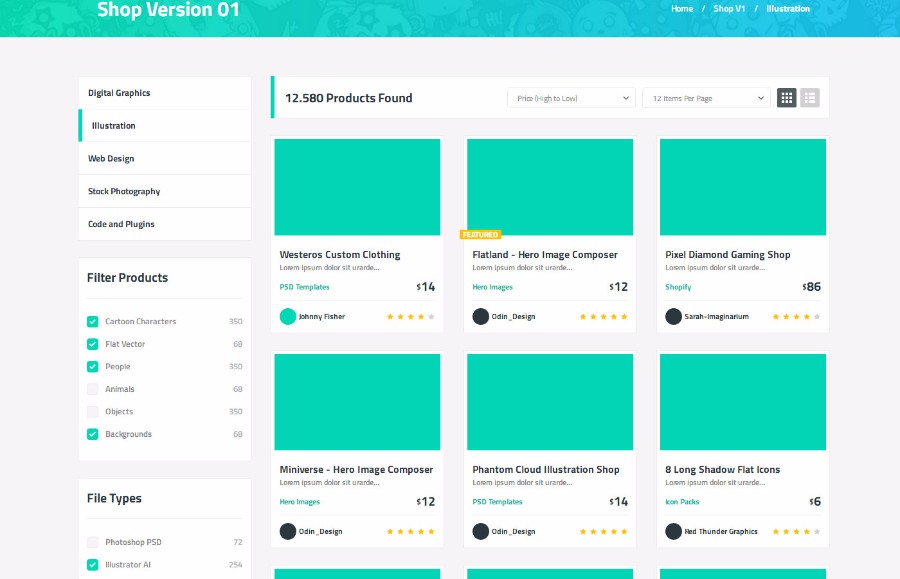The width and height of the screenshot is (900, 579).
Task: Click Johnny Fisher's avatar
Action: pos(288,316)
